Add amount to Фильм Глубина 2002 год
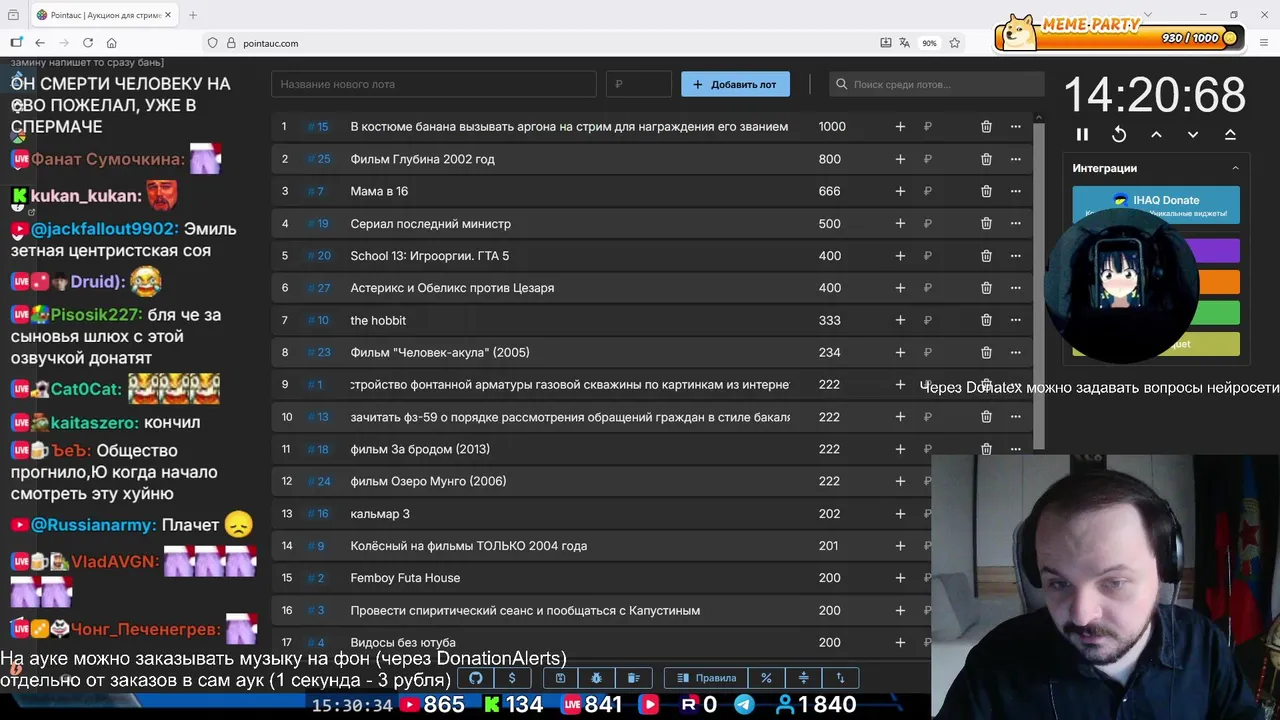This screenshot has height=720, width=1280. pyautogui.click(x=900, y=159)
